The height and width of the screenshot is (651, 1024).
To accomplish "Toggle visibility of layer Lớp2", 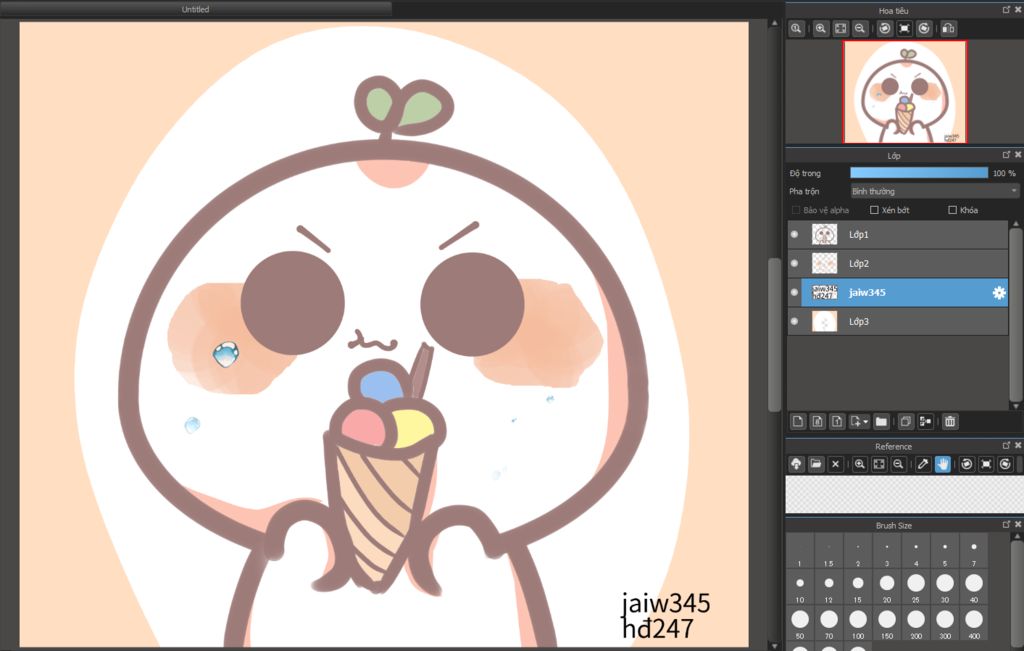I will pyautogui.click(x=795, y=264).
